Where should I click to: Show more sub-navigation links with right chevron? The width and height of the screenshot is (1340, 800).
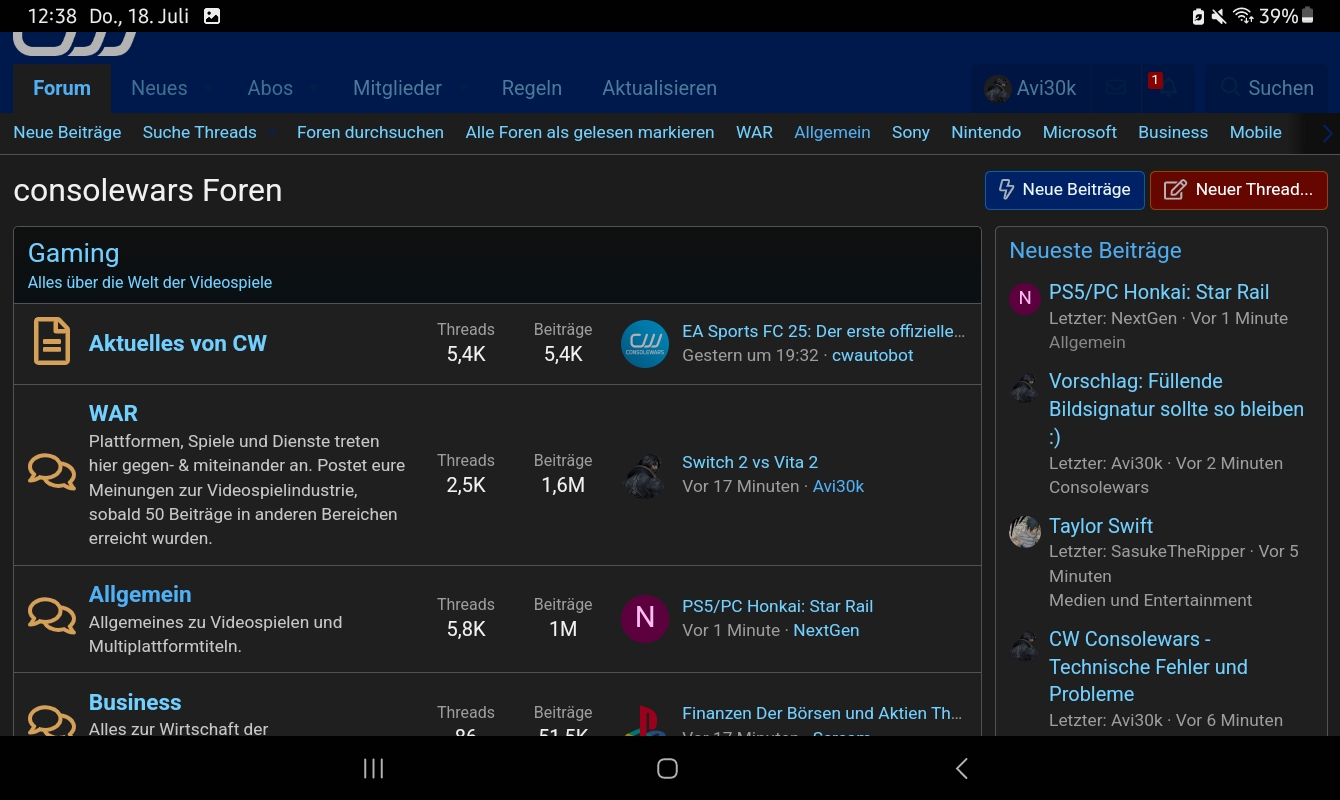[x=1326, y=133]
